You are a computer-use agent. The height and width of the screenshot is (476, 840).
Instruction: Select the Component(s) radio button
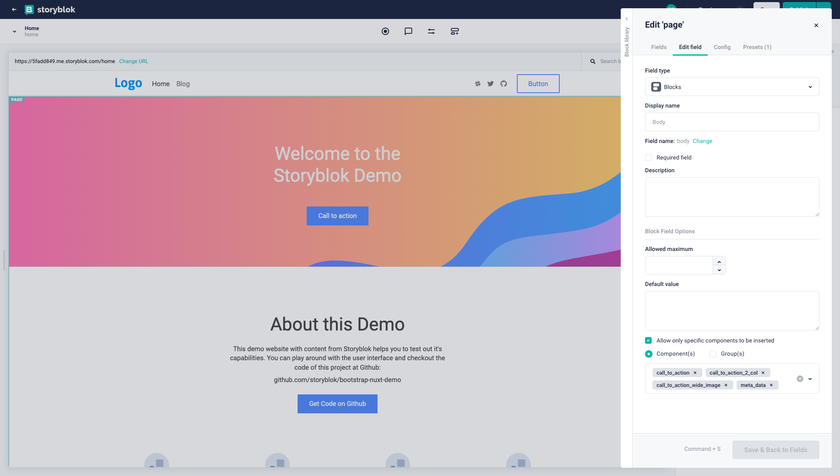click(648, 354)
